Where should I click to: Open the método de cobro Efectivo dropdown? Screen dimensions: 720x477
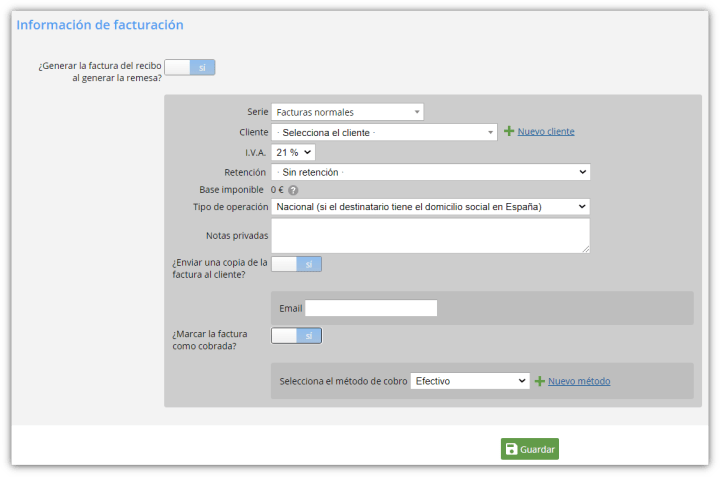(470, 381)
